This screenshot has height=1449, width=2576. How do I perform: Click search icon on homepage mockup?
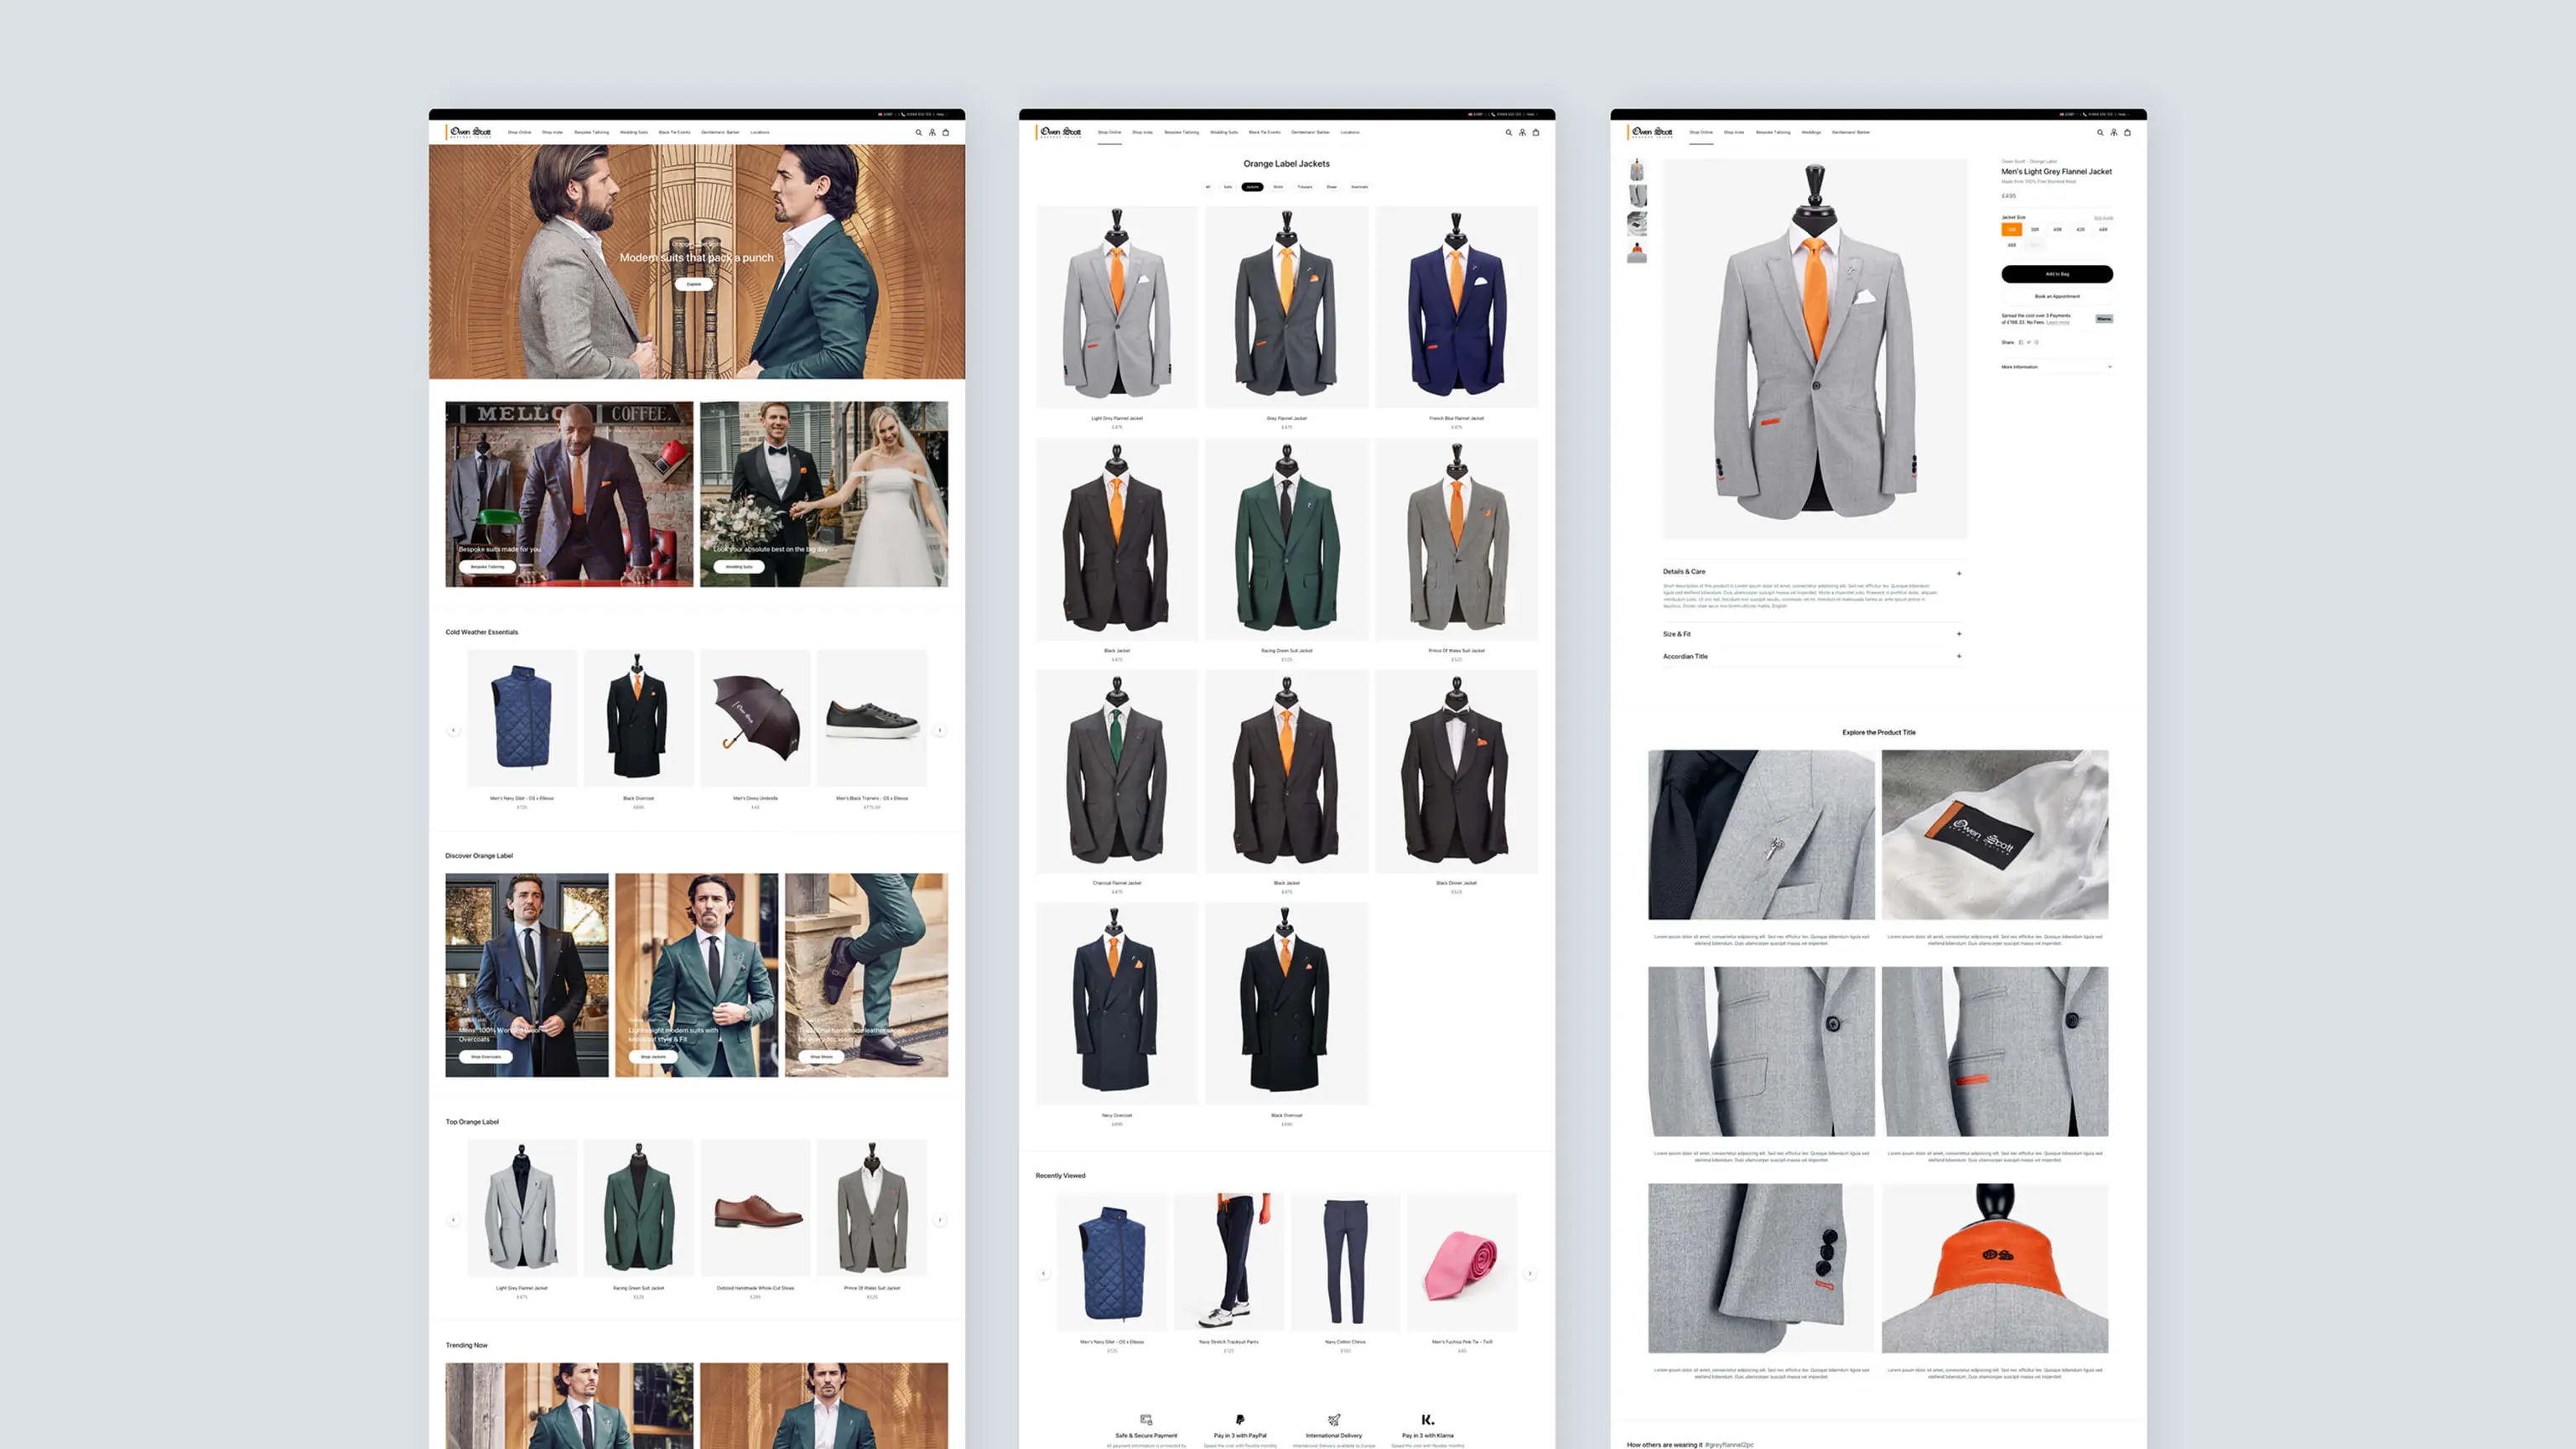coord(918,132)
